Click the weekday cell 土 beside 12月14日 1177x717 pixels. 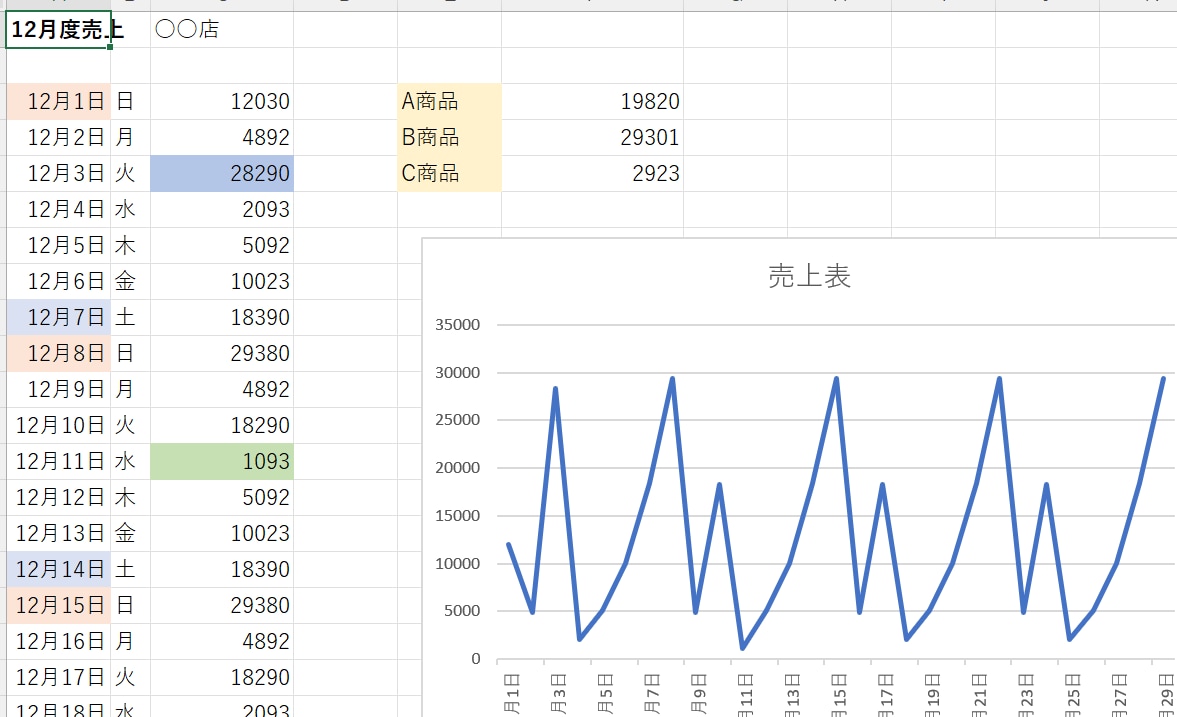[x=131, y=570]
